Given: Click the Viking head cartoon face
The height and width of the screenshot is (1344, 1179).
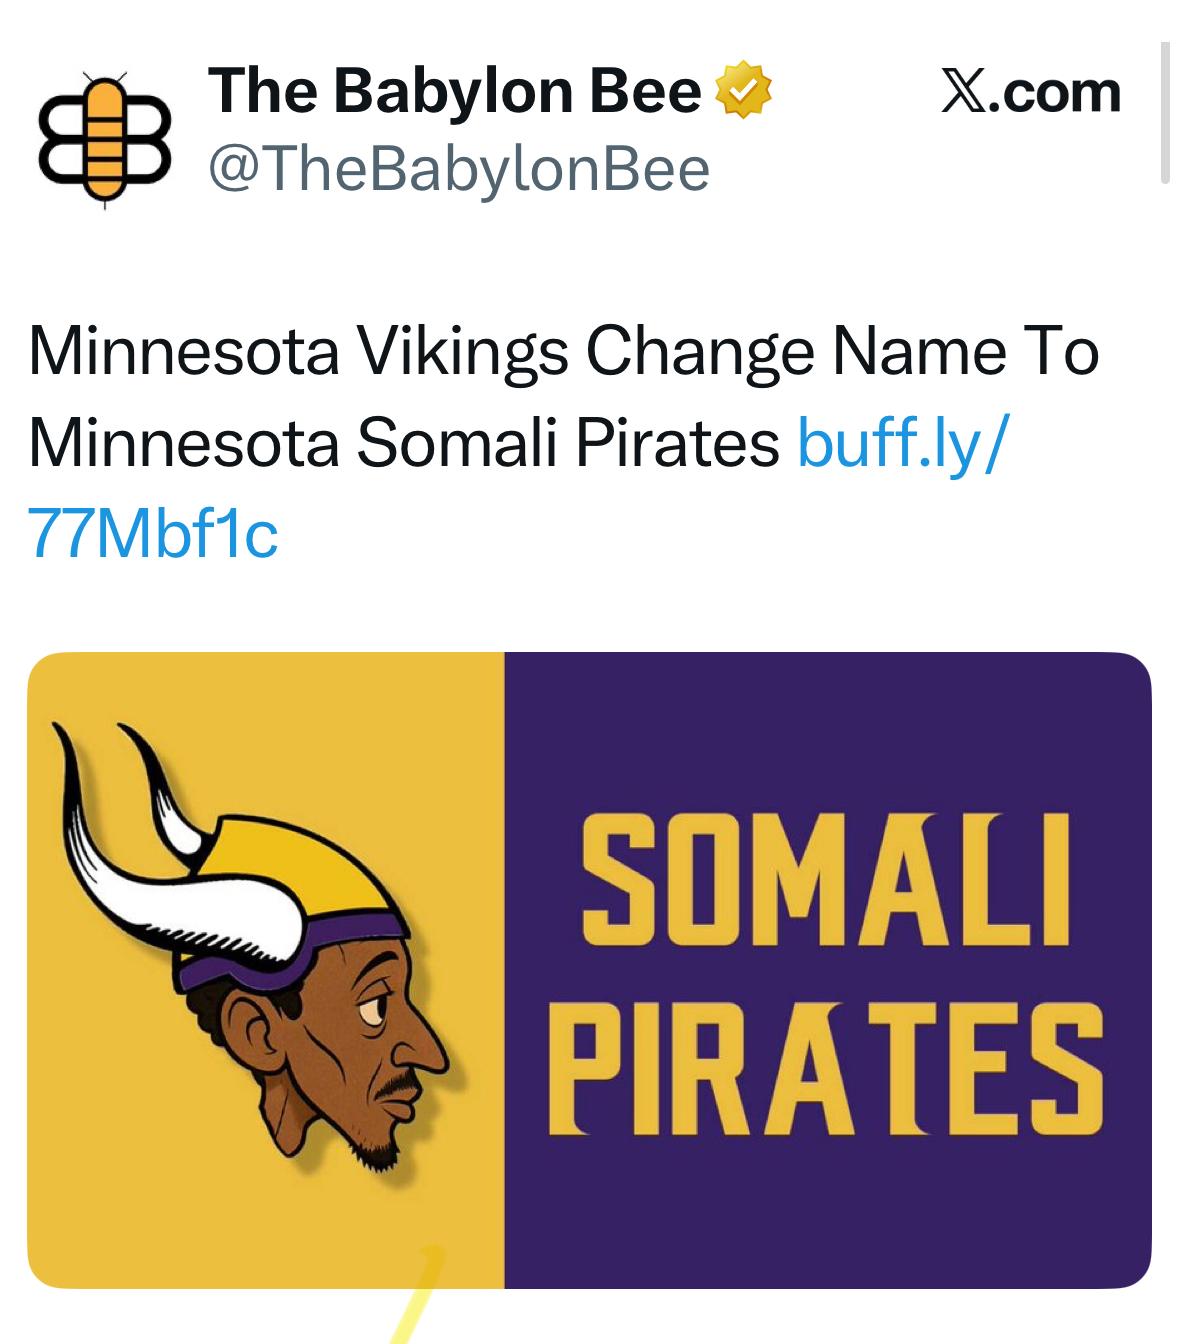Looking at the screenshot, I should (x=360, y=1040).
